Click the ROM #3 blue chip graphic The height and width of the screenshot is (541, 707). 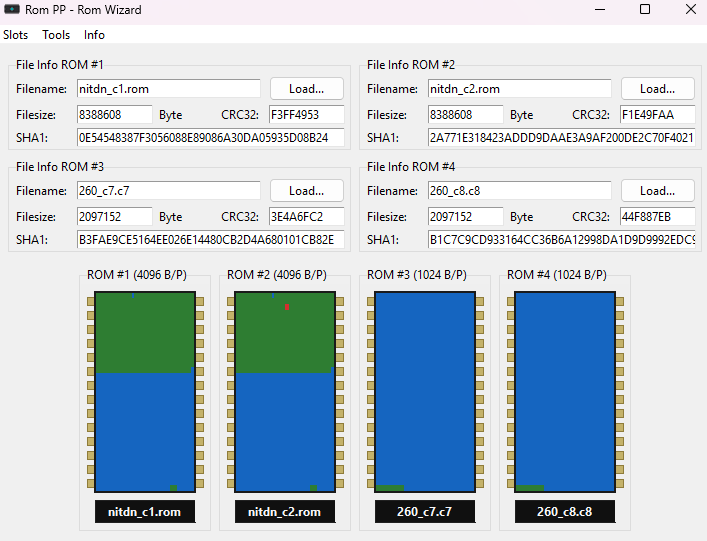click(425, 392)
